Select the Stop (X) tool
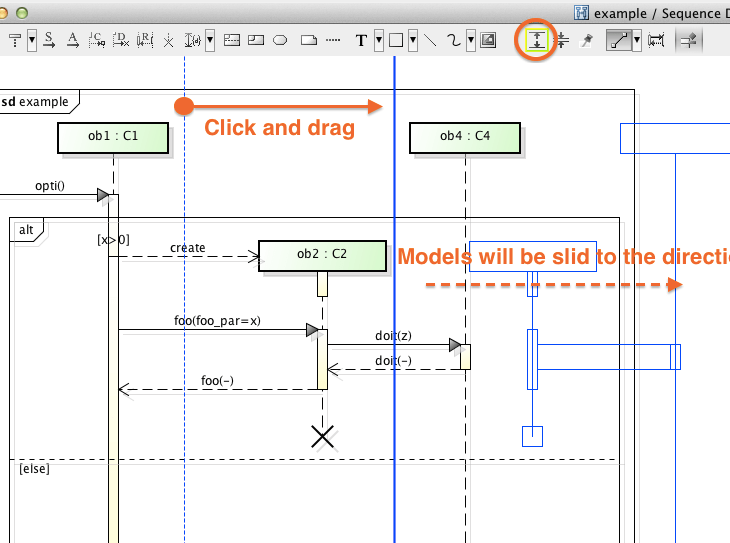 168,41
